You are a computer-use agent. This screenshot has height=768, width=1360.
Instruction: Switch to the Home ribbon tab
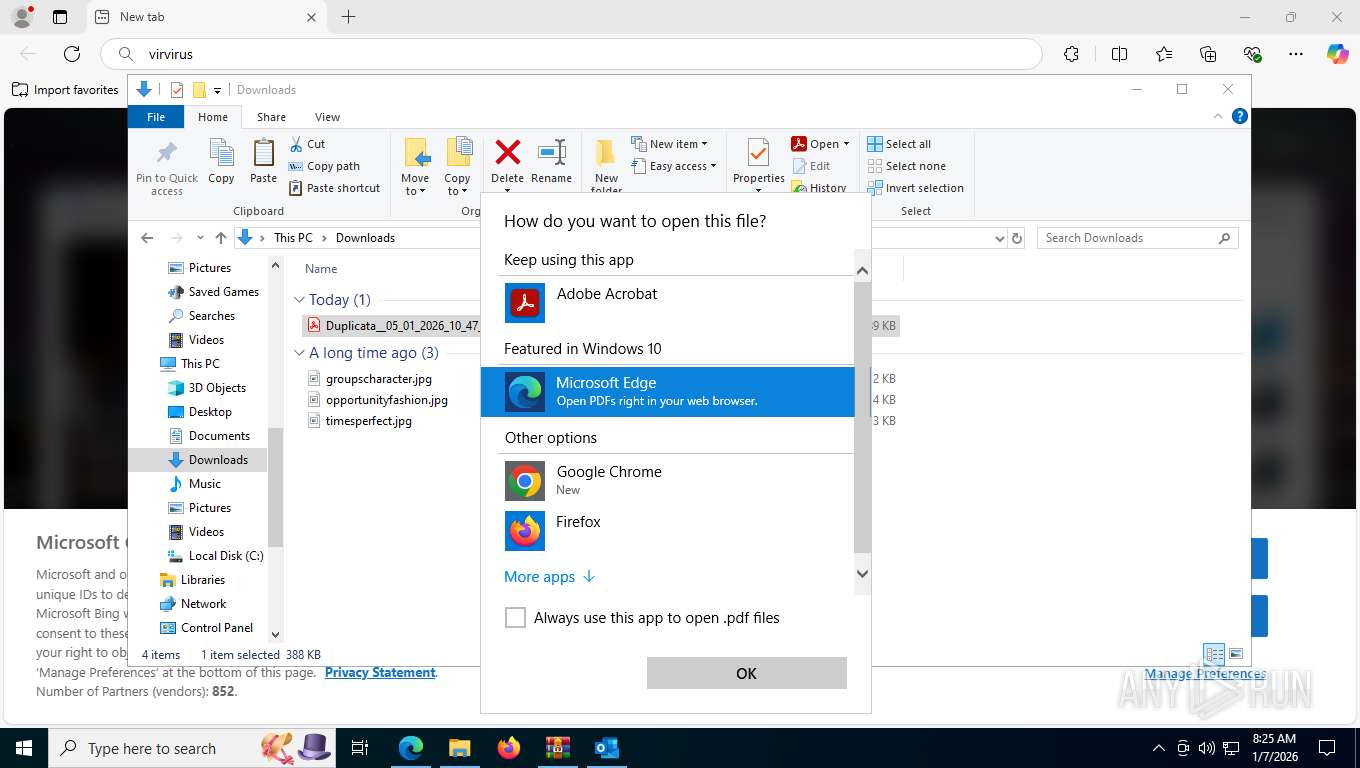click(213, 117)
